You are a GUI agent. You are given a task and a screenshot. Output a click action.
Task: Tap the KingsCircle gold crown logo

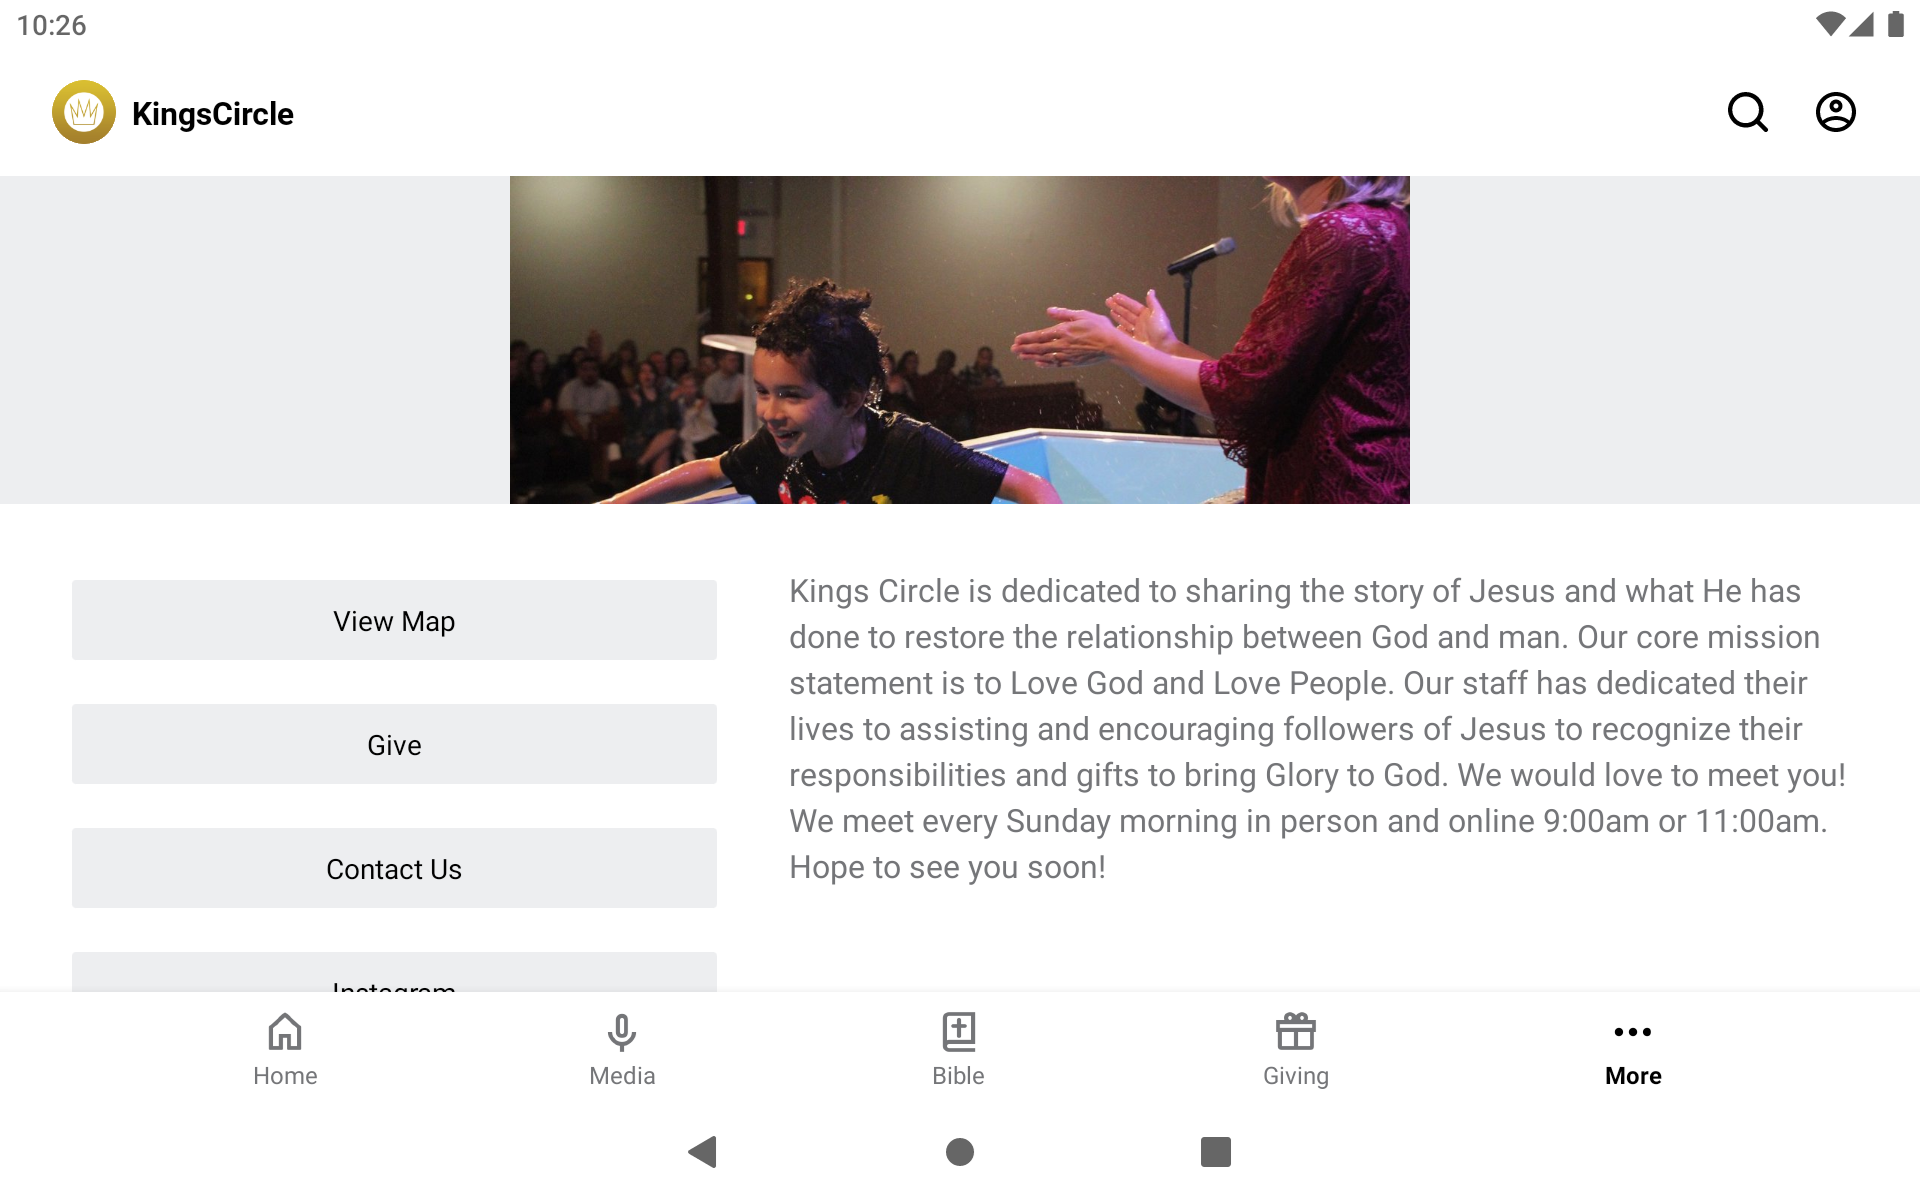[84, 112]
